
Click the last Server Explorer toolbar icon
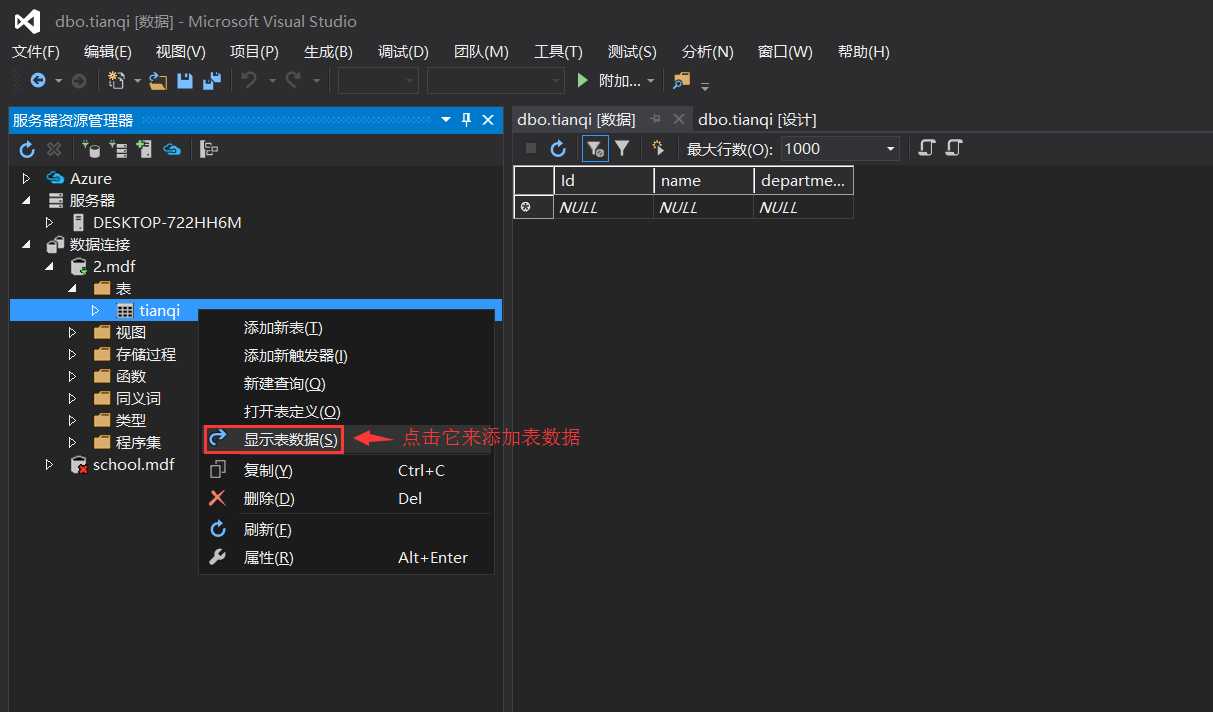[x=209, y=149]
